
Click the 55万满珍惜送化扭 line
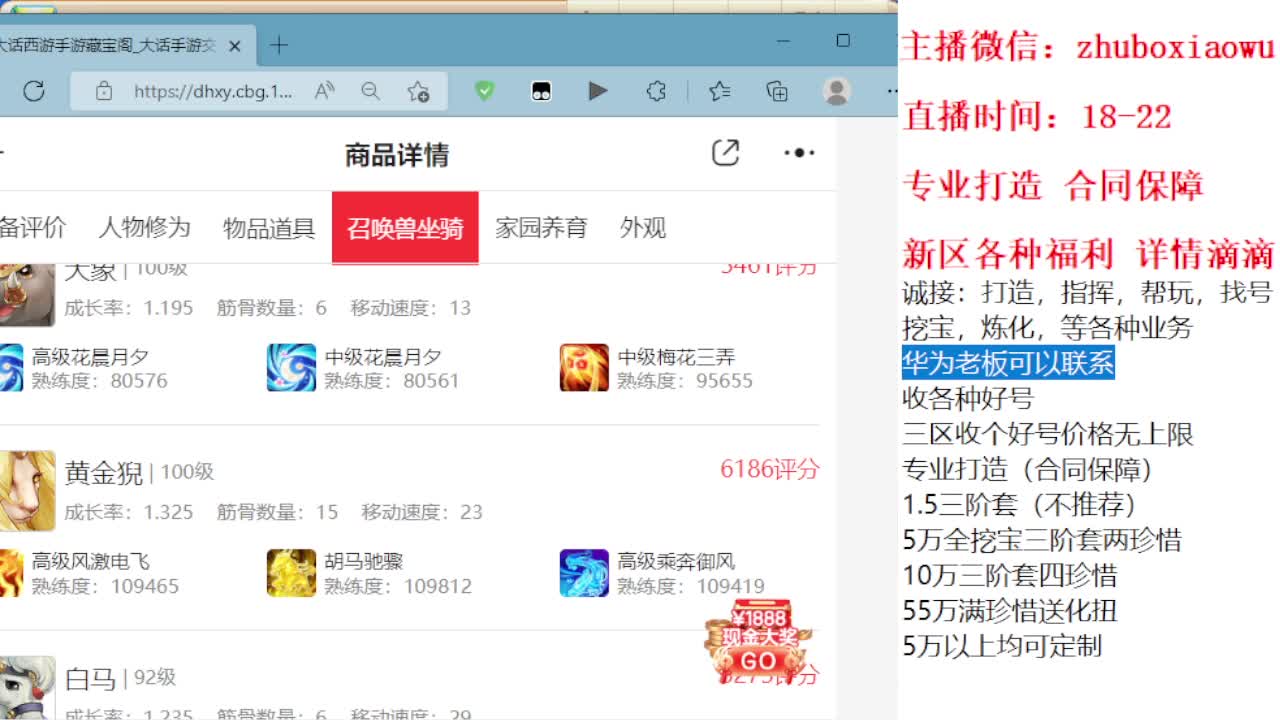coord(1010,611)
